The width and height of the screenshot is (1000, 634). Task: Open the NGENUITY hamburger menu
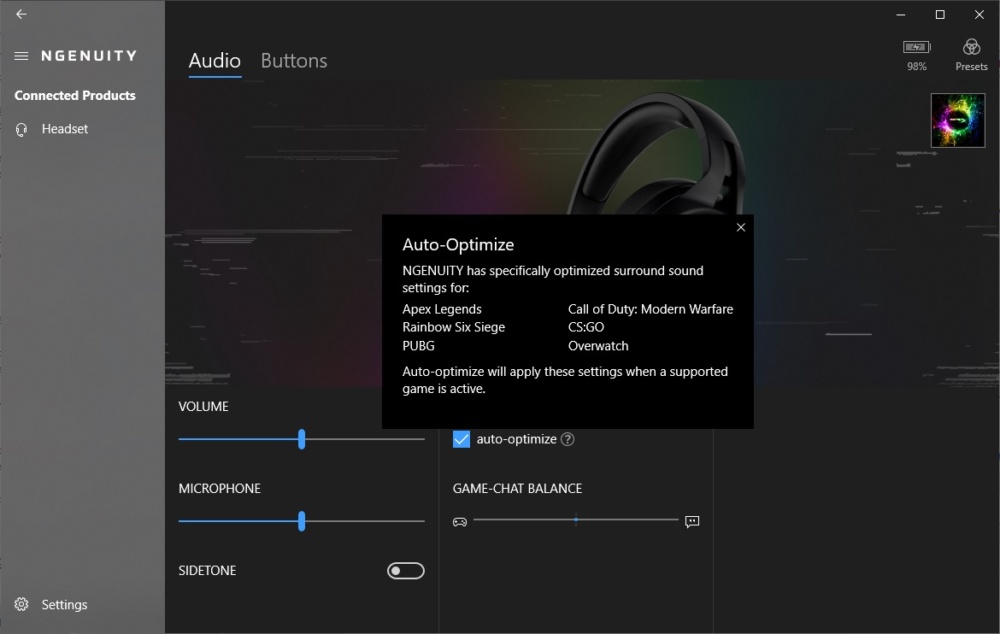21,56
